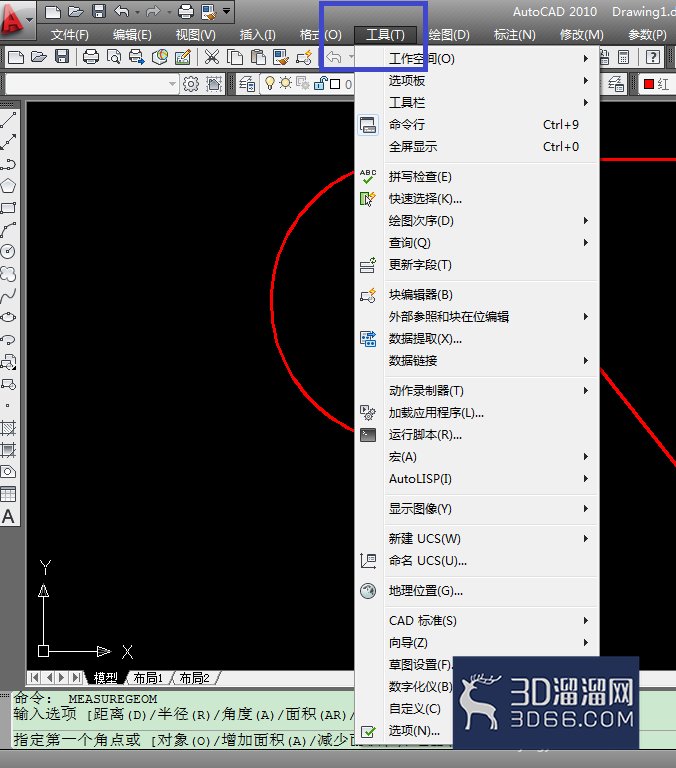The width and height of the screenshot is (676, 768).
Task: Select the Polyline tool
Action: (x=8, y=164)
